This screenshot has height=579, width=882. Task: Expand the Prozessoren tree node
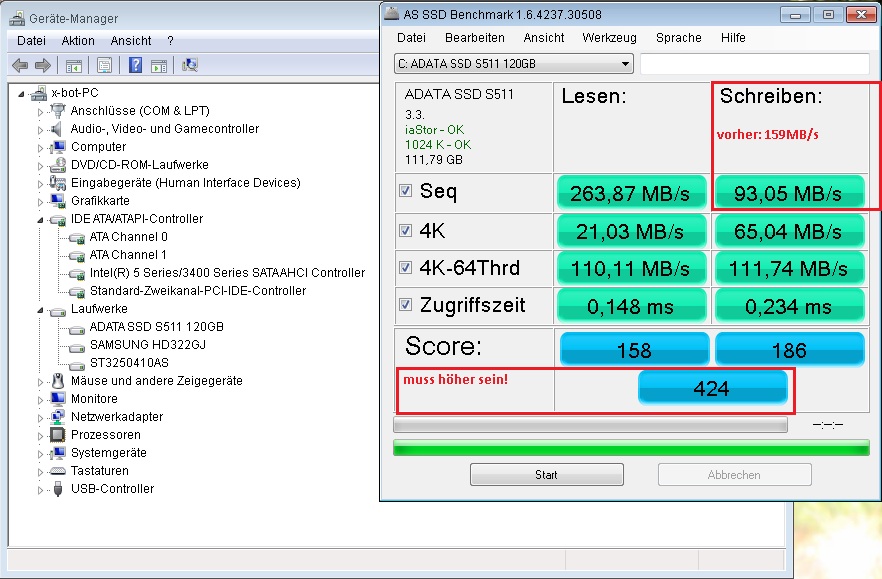click(40, 436)
